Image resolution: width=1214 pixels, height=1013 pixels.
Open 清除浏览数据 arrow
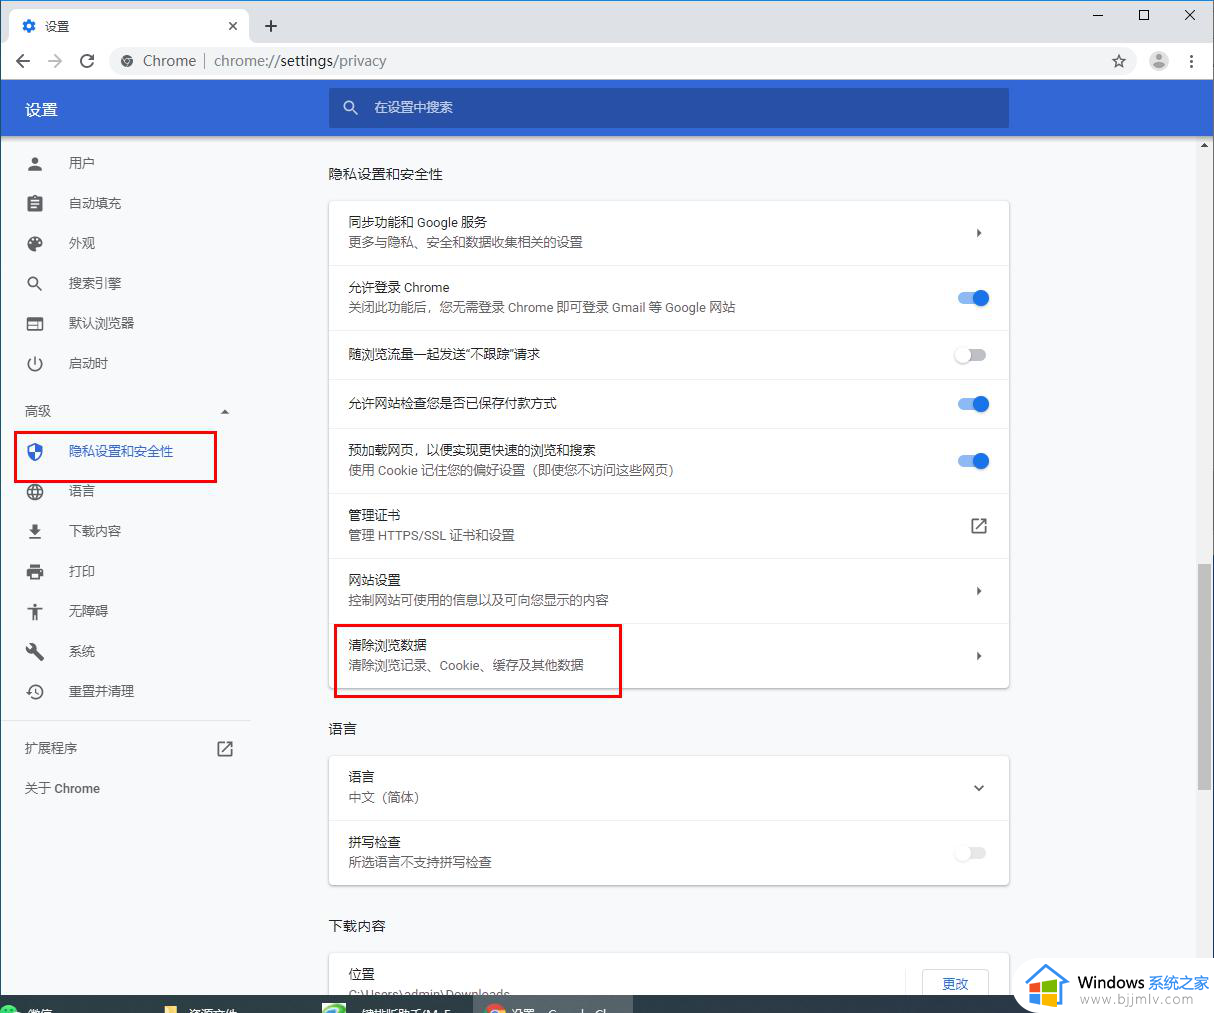point(979,656)
